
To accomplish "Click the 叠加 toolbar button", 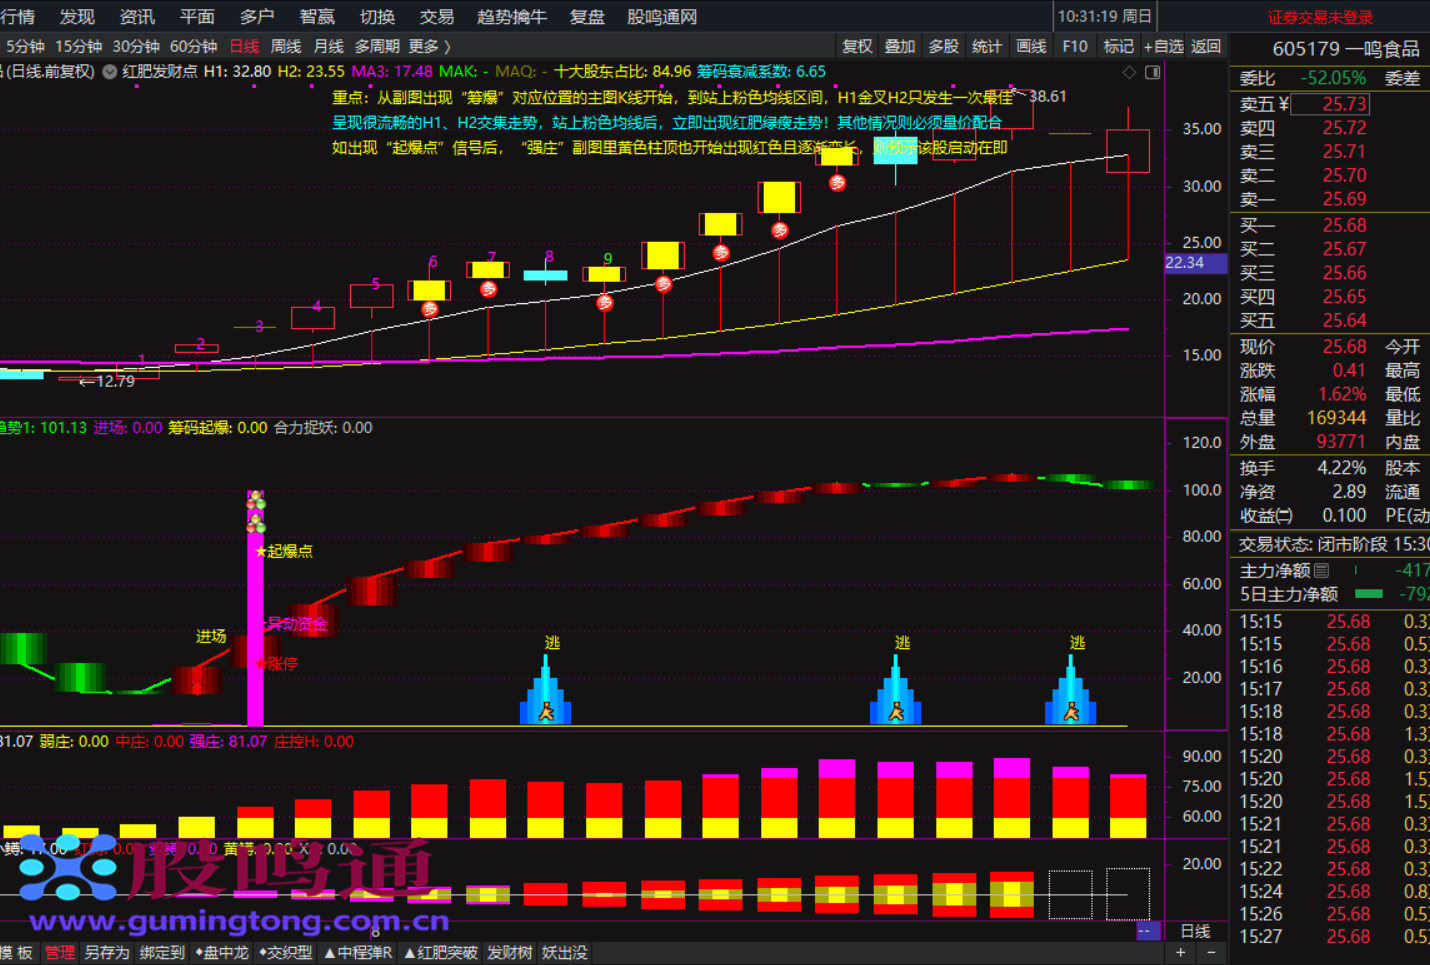I will [x=900, y=46].
